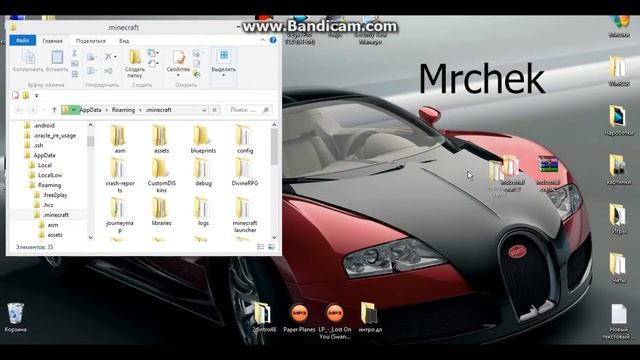
Task: Select the CustomDISkins folder
Action: click(161, 176)
